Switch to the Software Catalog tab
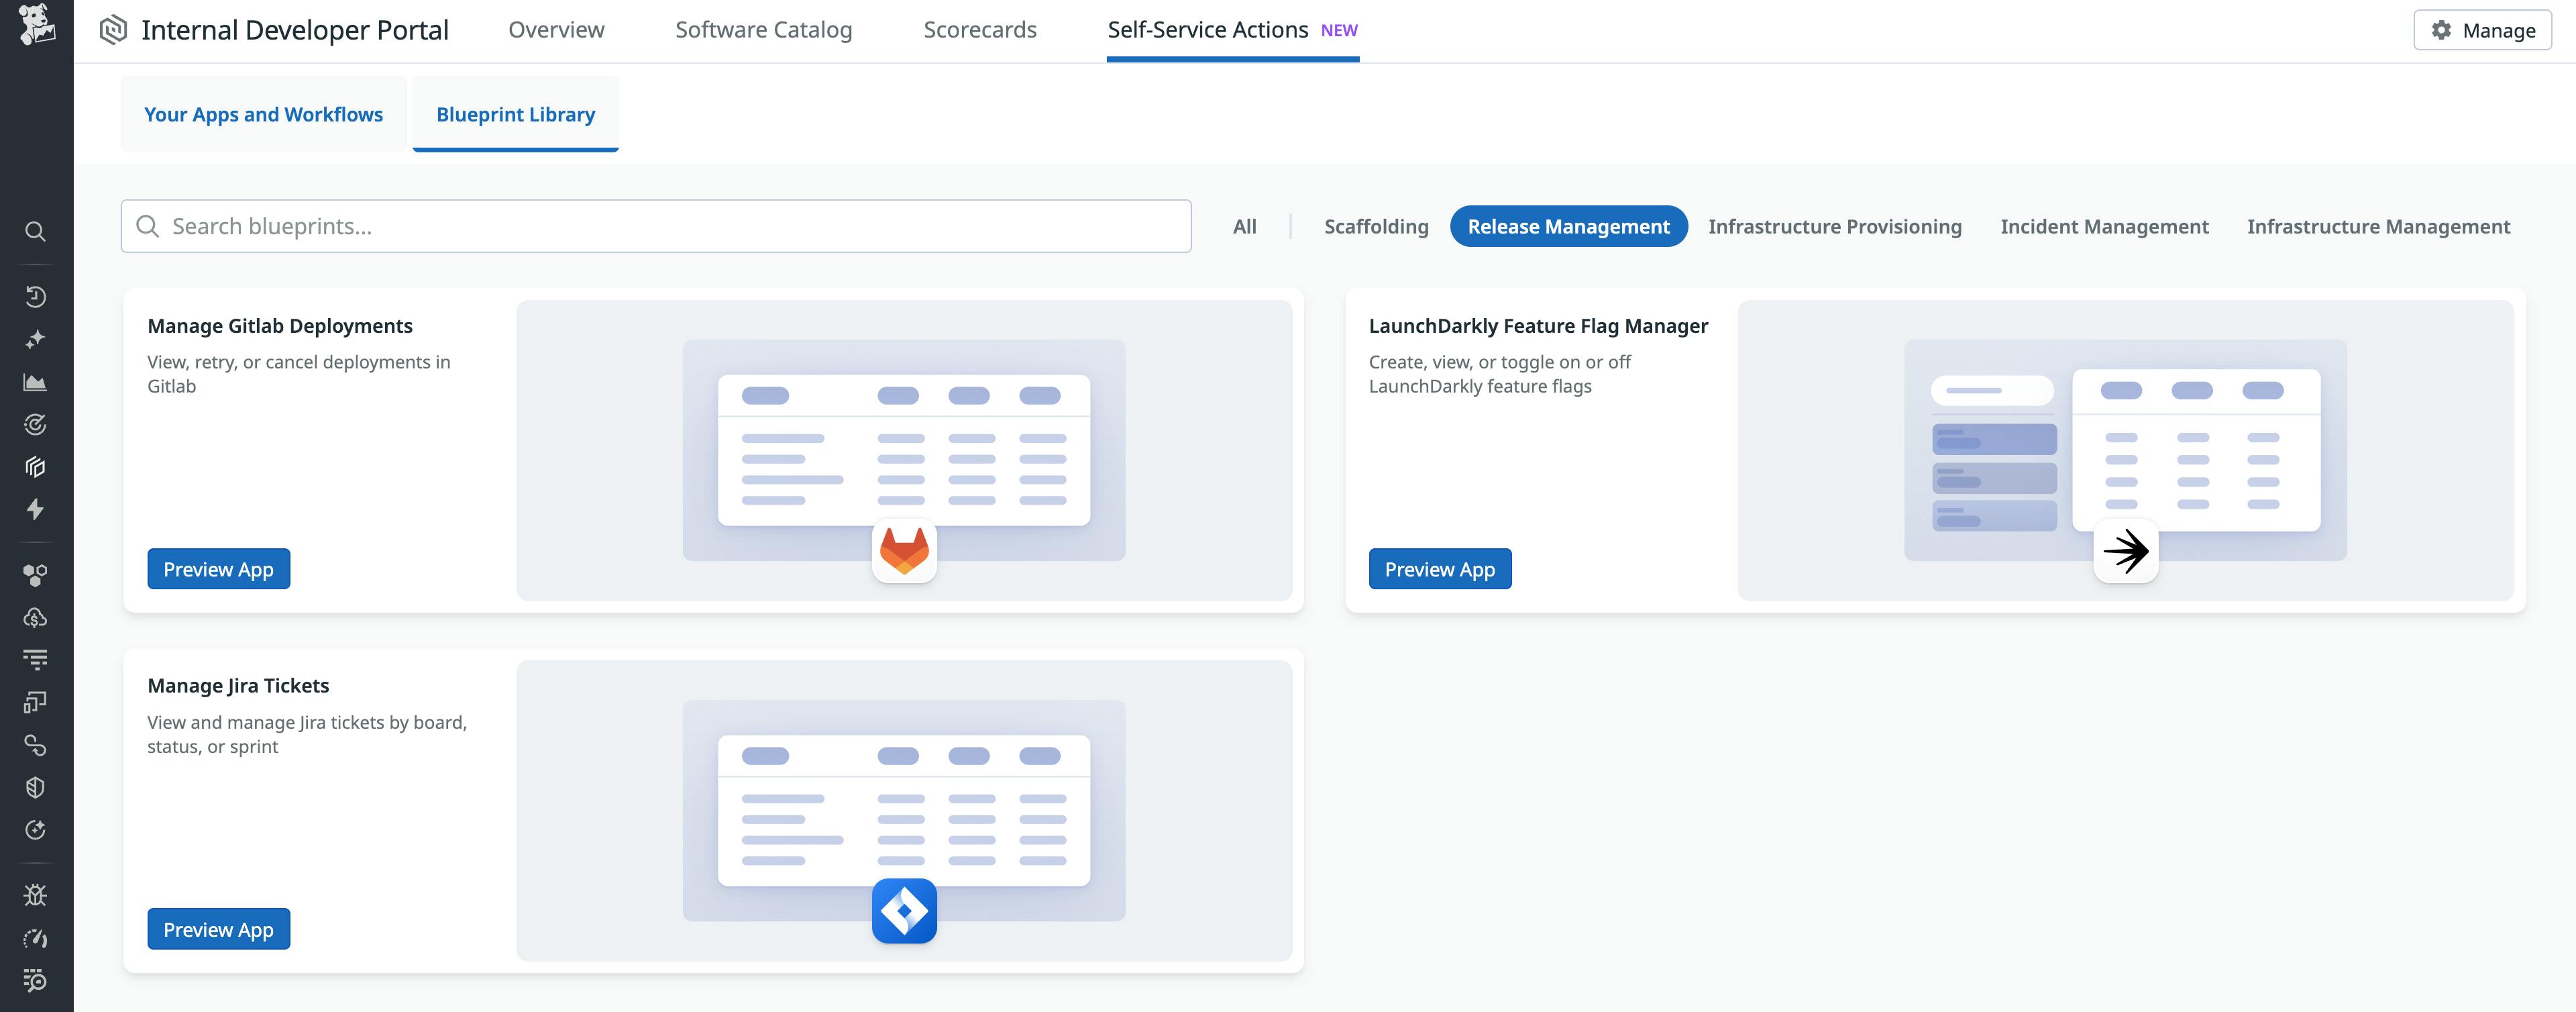Screen dimensions: 2576x1012 pyautogui.click(x=763, y=30)
